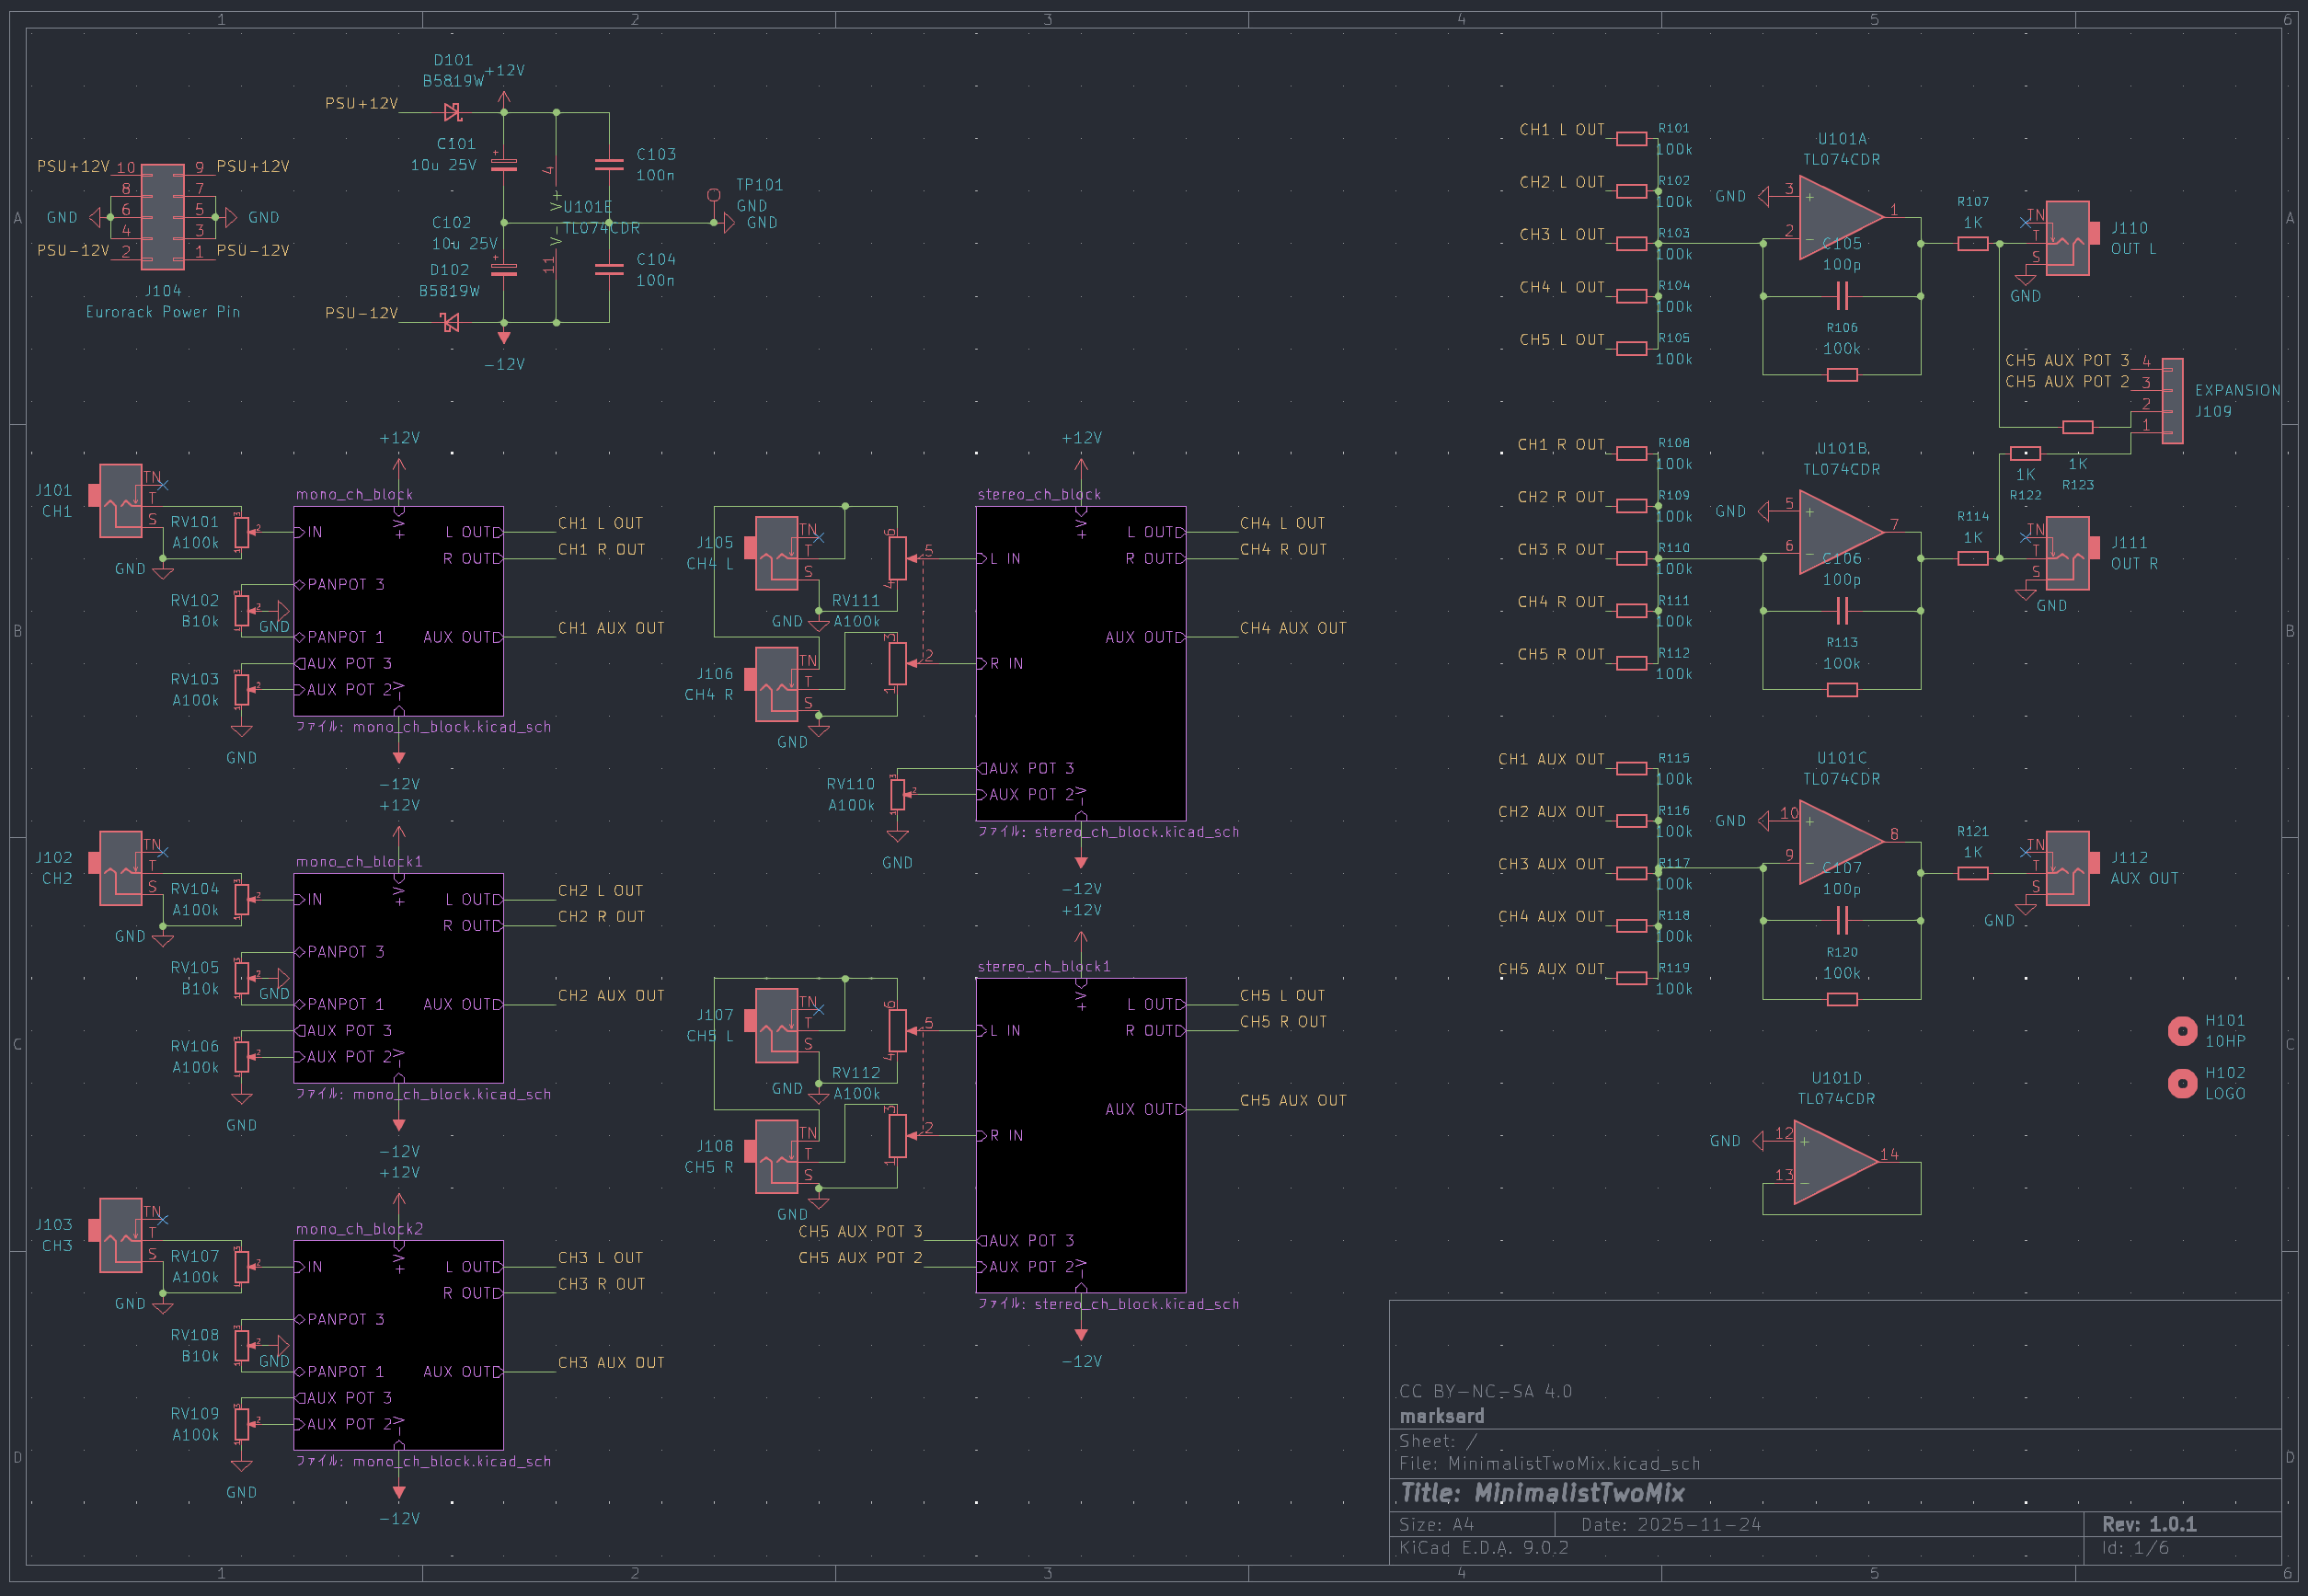The image size is (2308, 1596).
Task: Open the mono_ch_block hierarchical sheet
Action: click(398, 610)
